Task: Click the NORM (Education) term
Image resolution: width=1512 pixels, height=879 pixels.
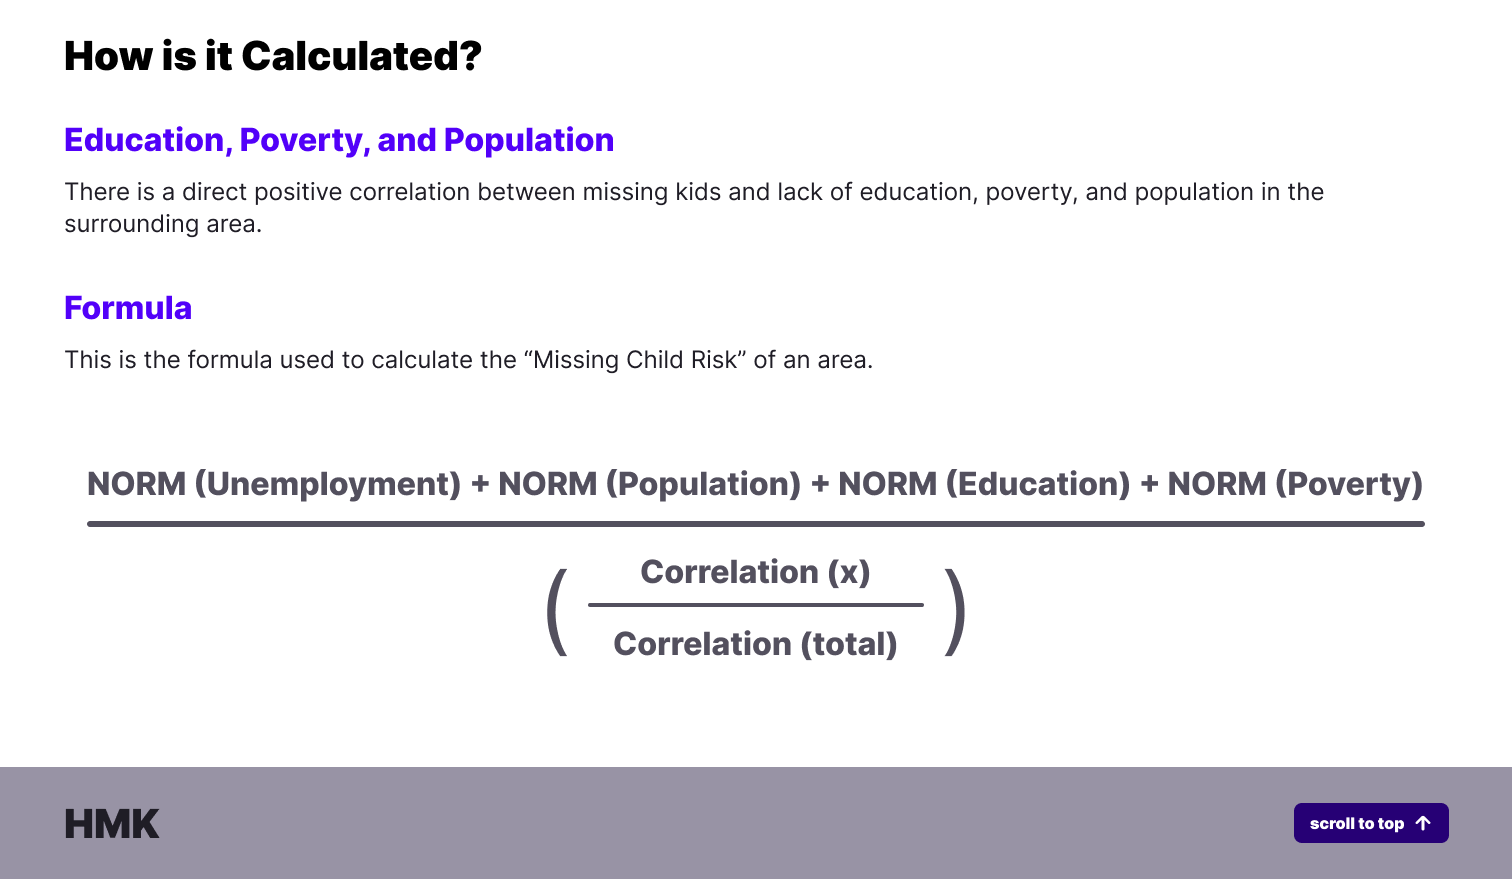Action: click(x=984, y=484)
